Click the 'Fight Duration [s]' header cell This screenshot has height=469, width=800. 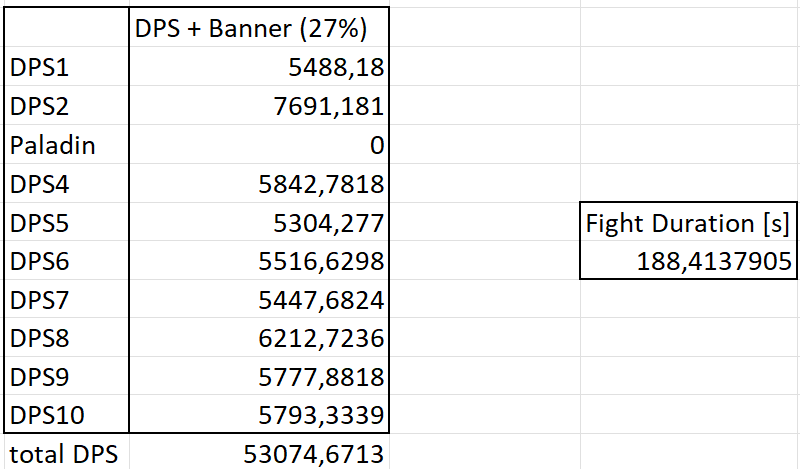pos(690,223)
